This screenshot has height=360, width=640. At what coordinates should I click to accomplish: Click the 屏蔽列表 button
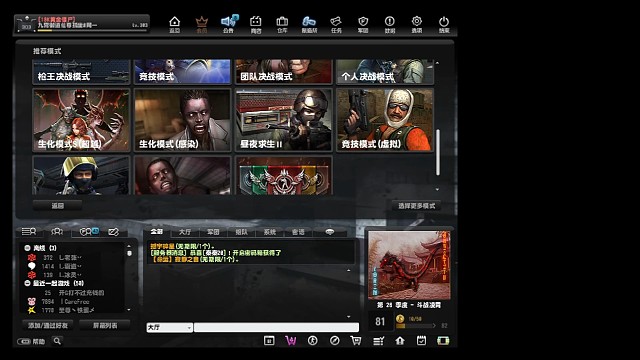[x=105, y=325]
